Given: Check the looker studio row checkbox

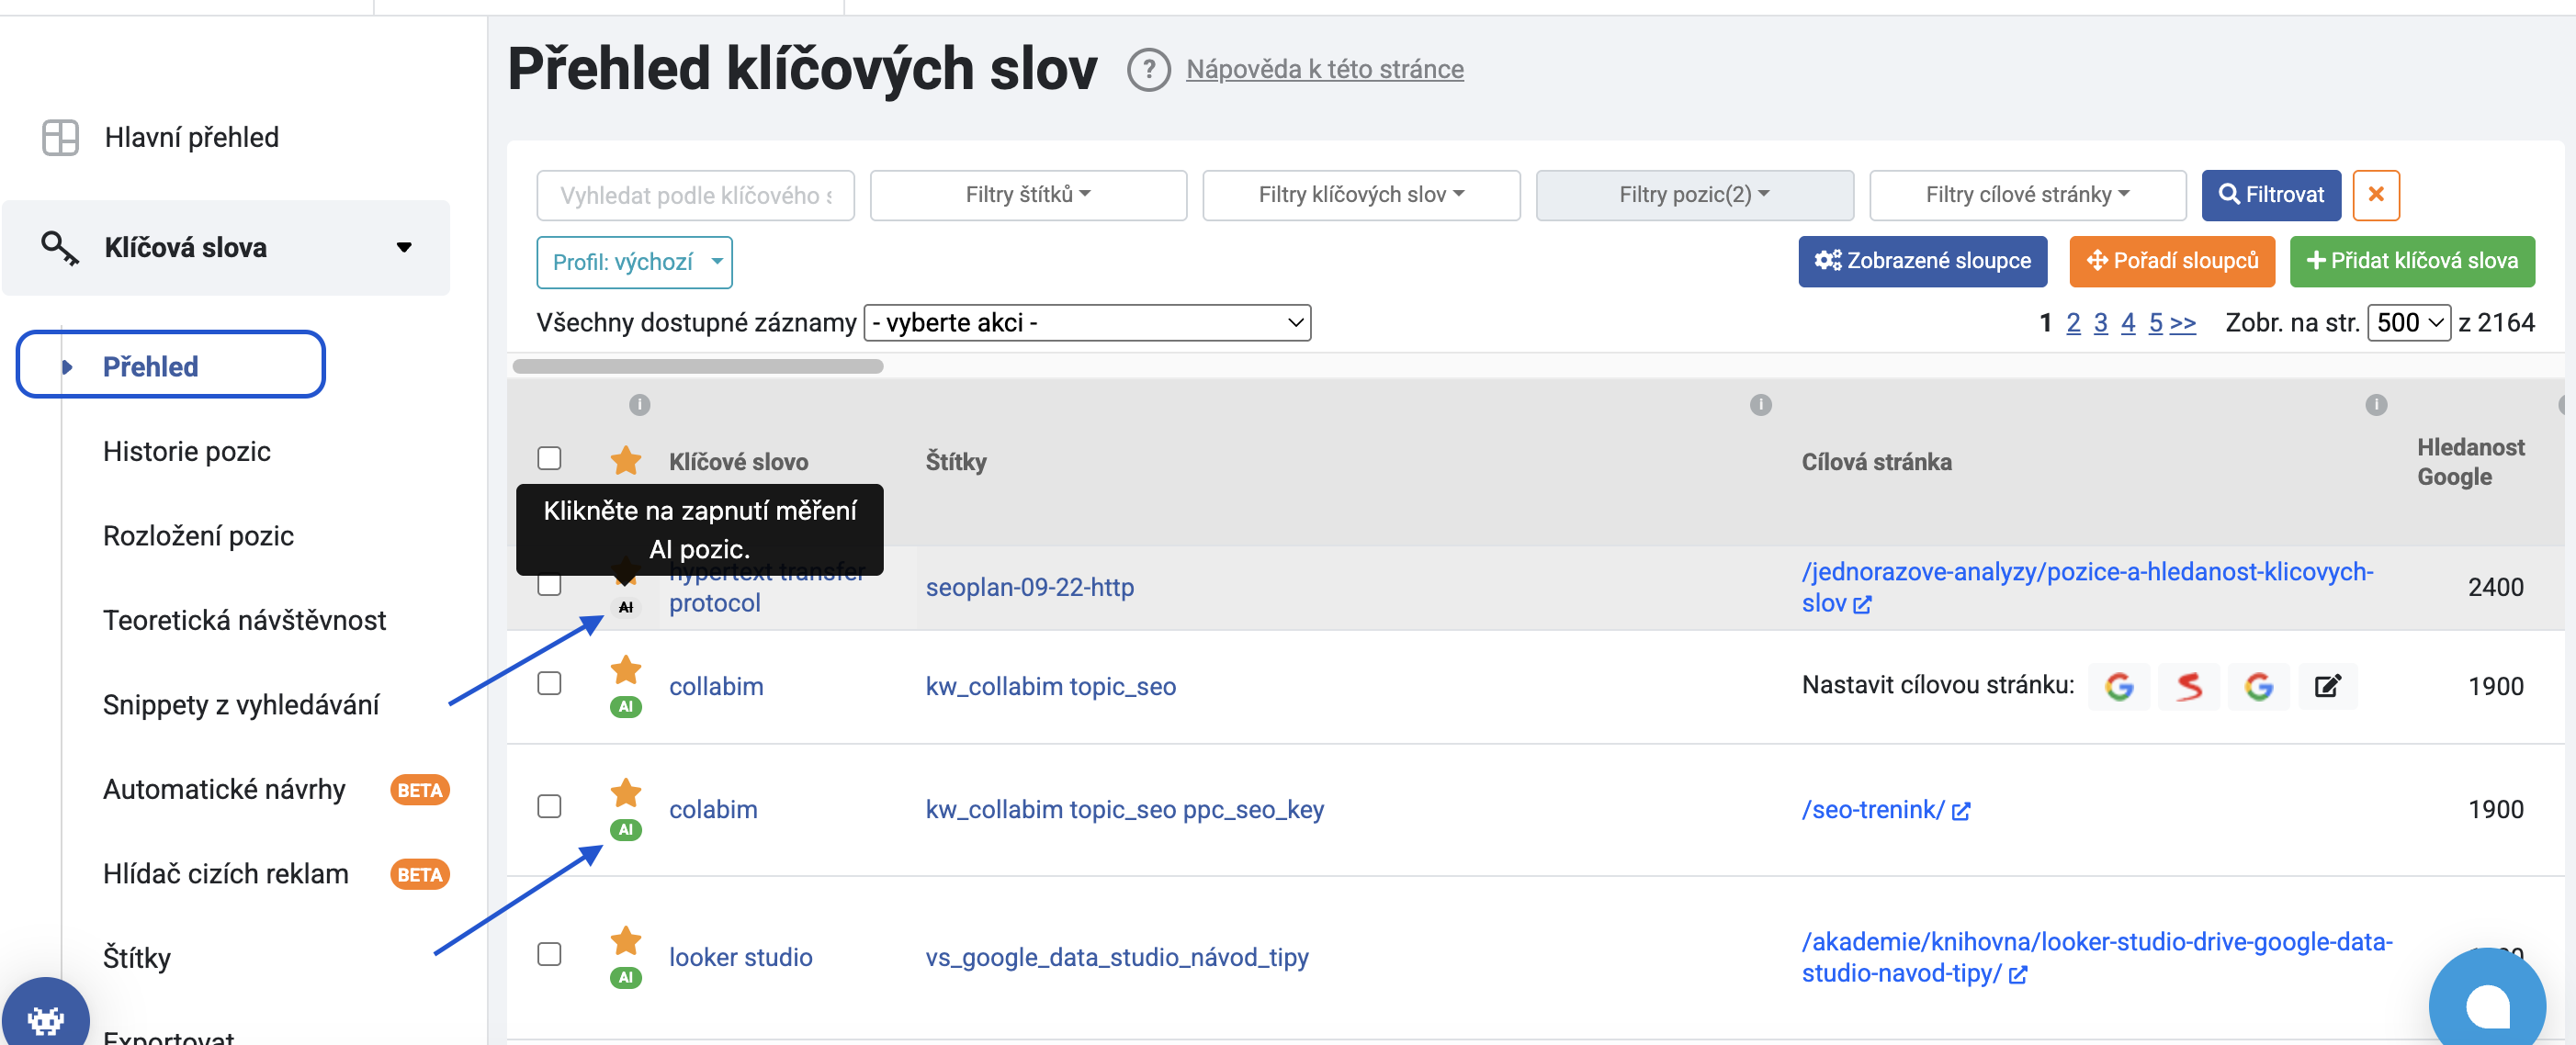Looking at the screenshot, I should [x=549, y=954].
